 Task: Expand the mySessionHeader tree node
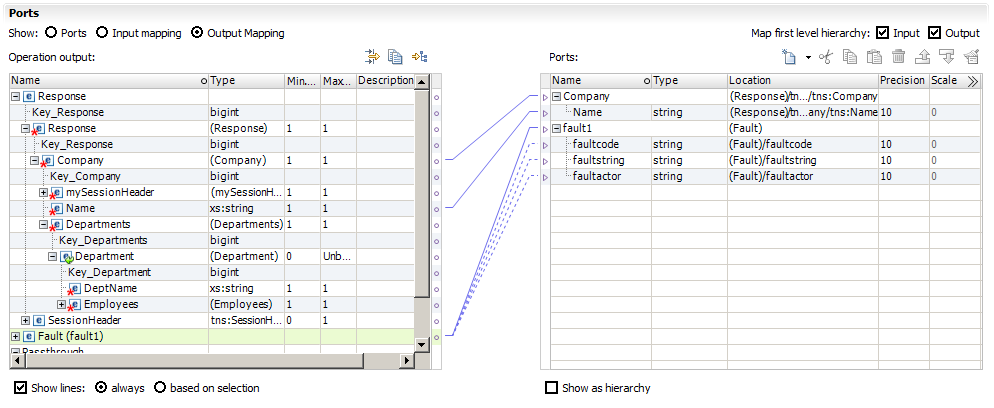tap(43, 192)
